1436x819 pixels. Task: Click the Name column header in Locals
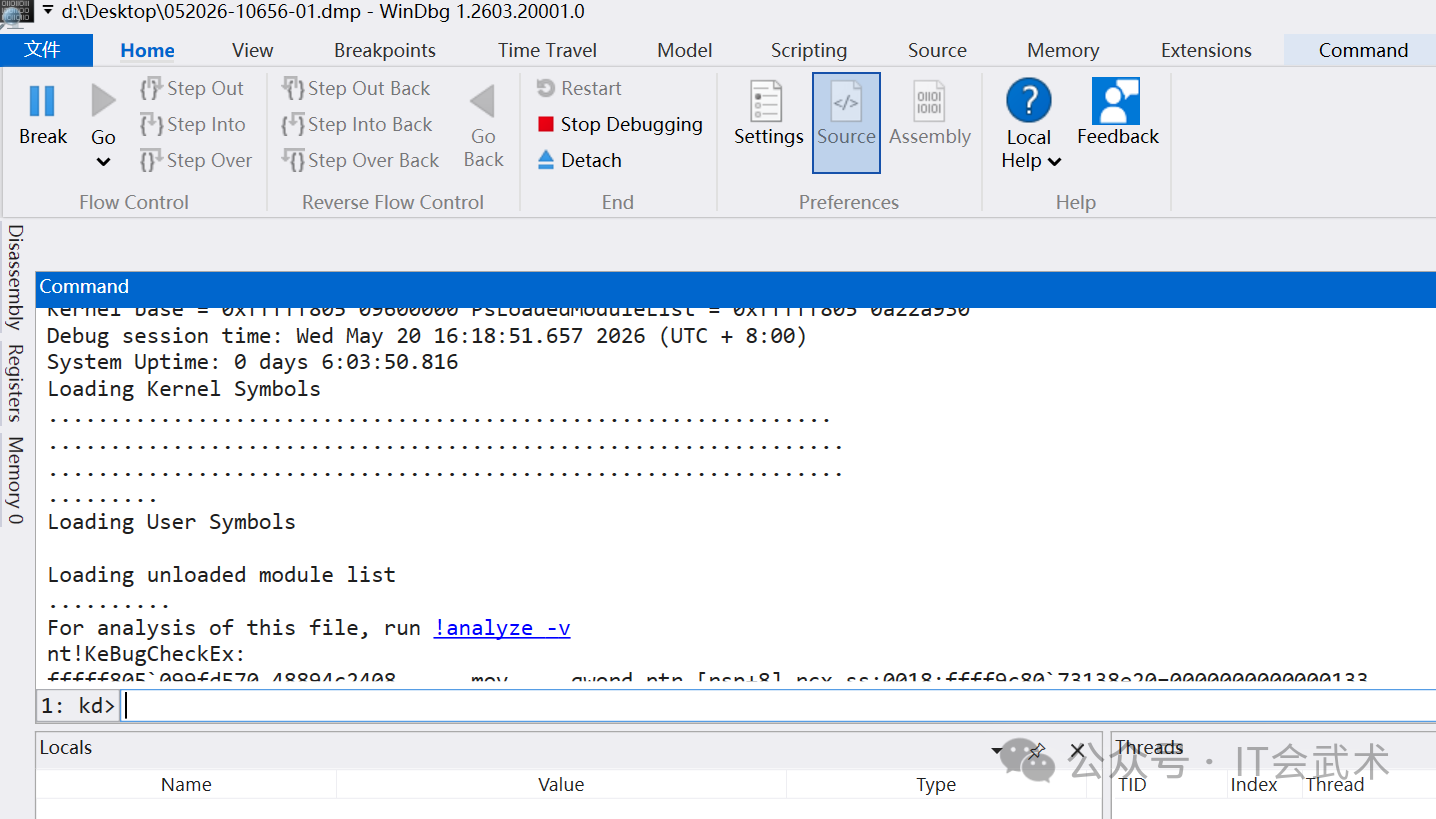tap(186, 785)
